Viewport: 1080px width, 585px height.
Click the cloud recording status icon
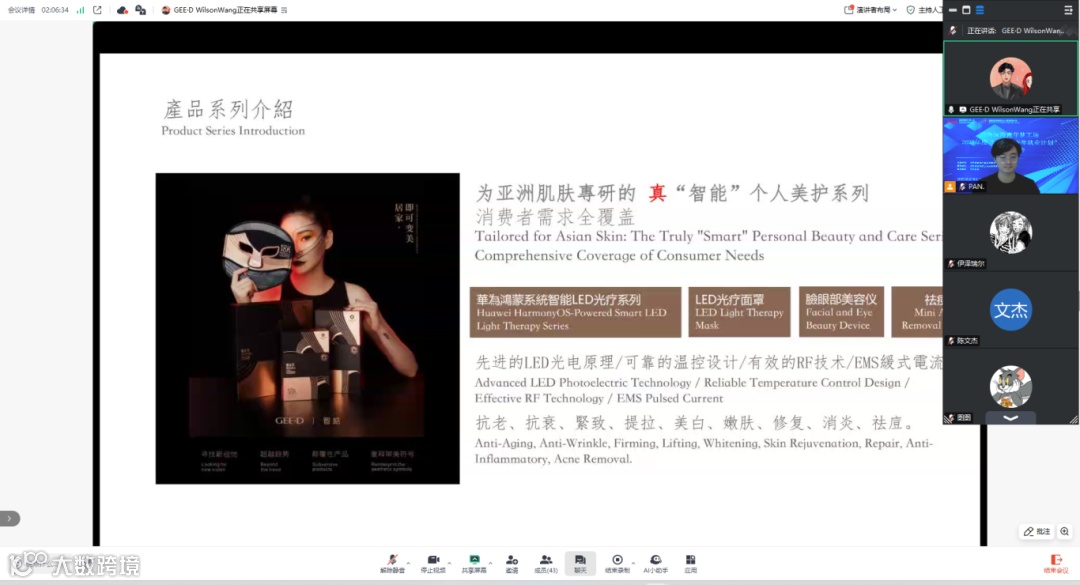click(x=122, y=10)
